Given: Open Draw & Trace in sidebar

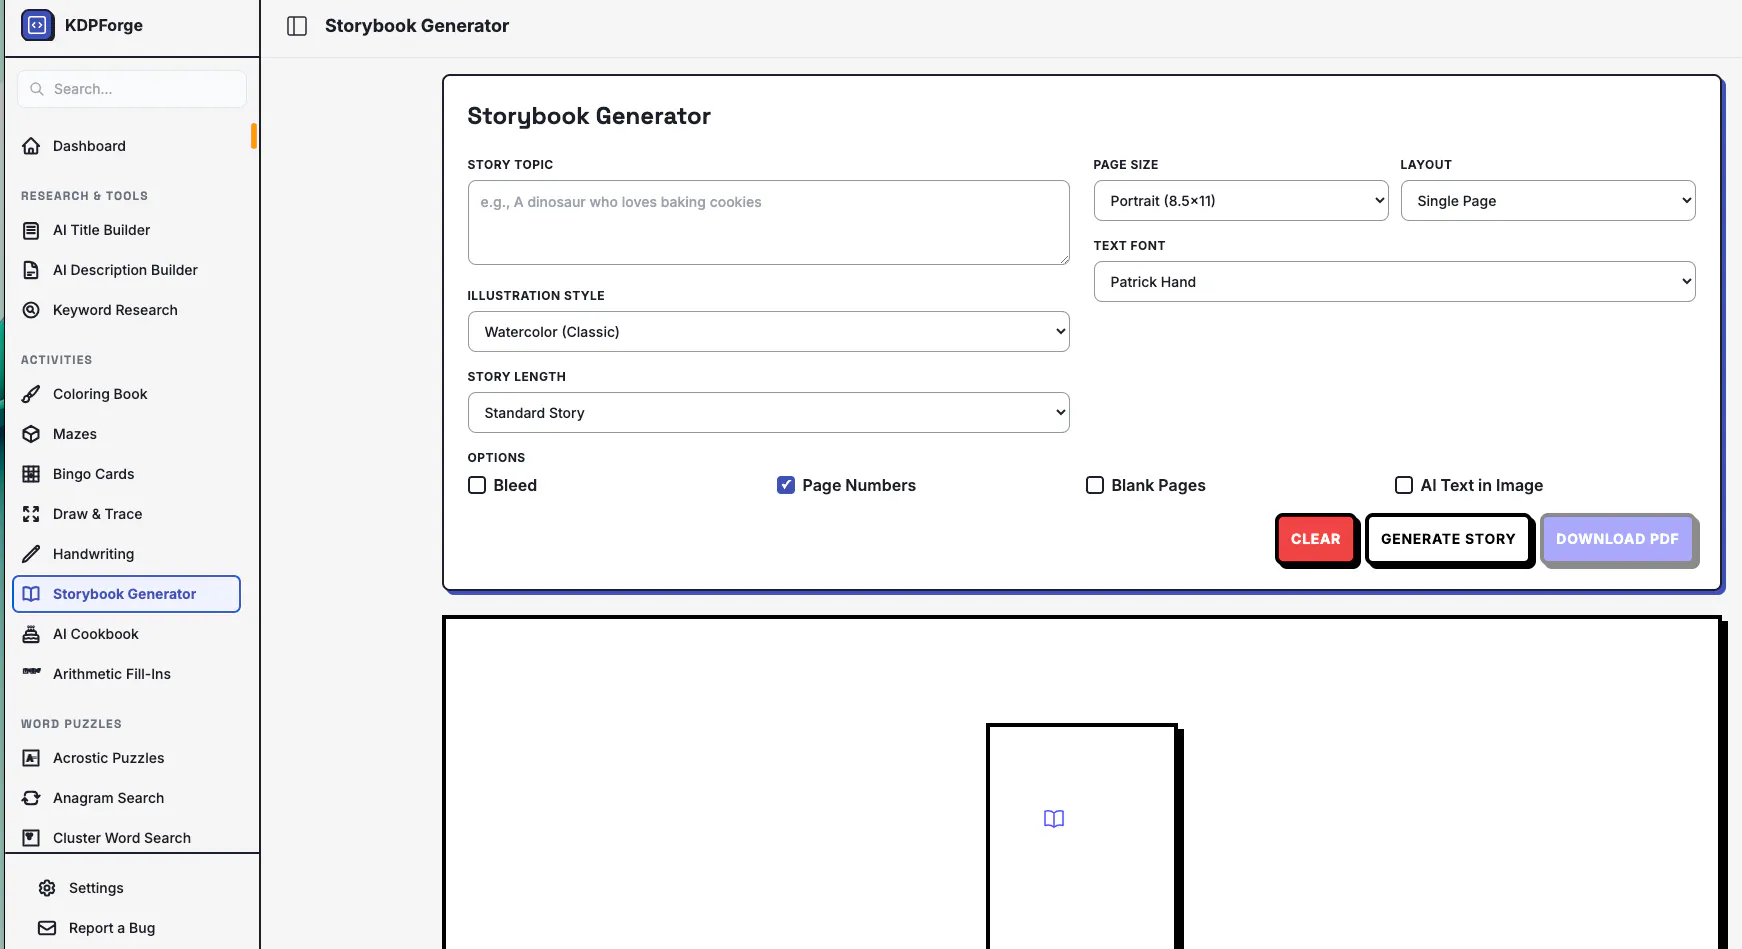Looking at the screenshot, I should tap(126, 514).
